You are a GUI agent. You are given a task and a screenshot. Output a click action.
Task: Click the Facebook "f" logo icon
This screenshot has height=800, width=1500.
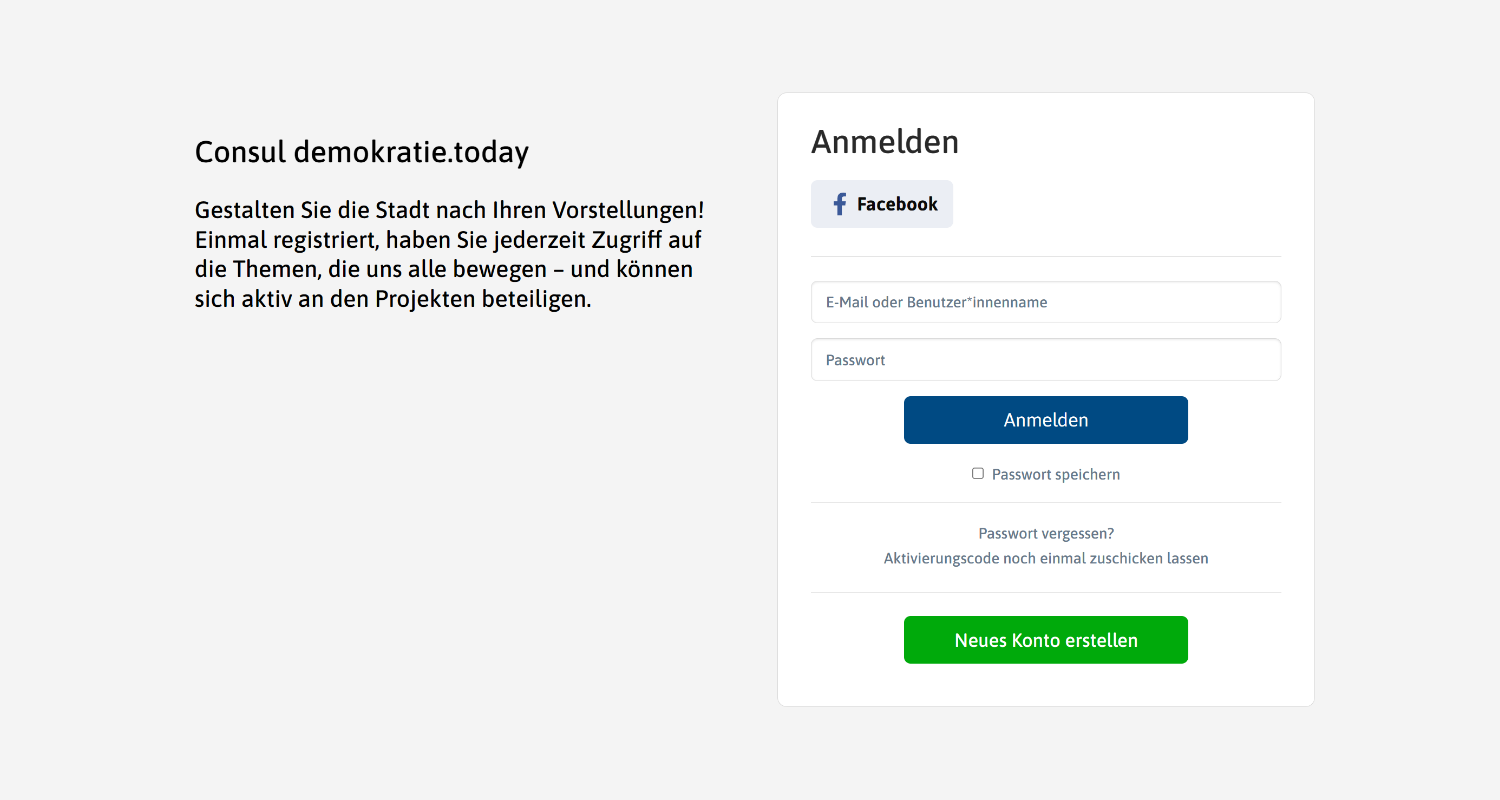(x=840, y=204)
